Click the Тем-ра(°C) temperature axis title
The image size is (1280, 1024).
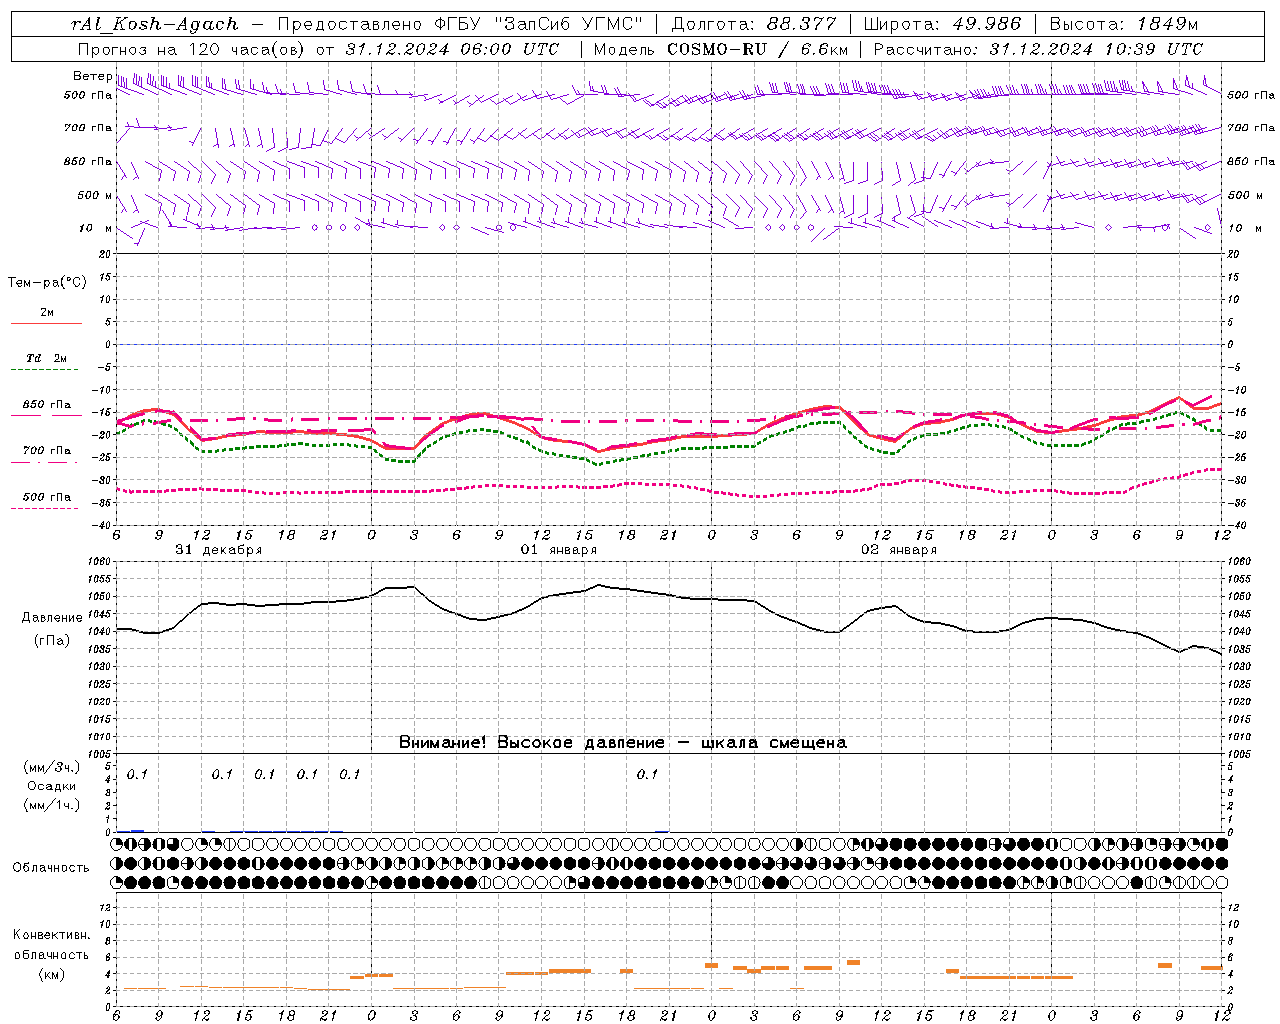pos(47,283)
